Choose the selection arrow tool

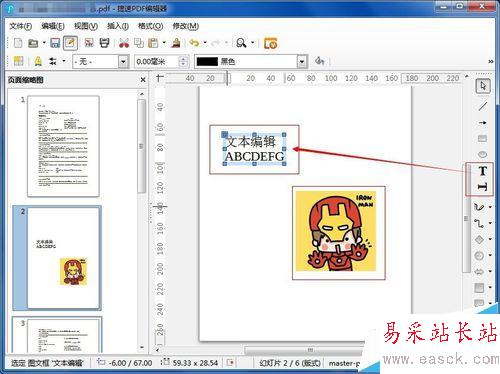(x=483, y=86)
